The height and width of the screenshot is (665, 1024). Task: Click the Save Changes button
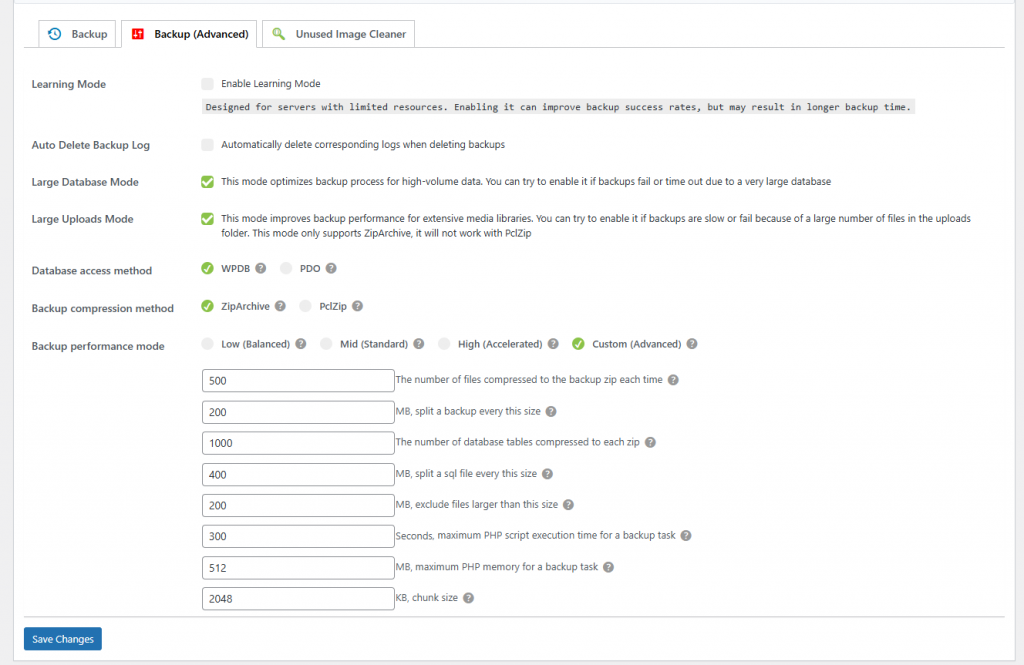62,638
